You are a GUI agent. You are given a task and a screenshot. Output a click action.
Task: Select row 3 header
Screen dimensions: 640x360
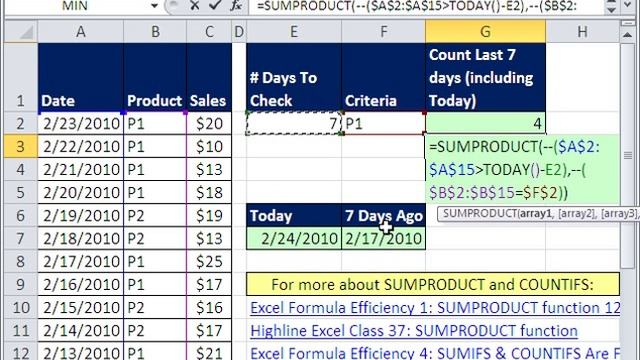point(20,146)
